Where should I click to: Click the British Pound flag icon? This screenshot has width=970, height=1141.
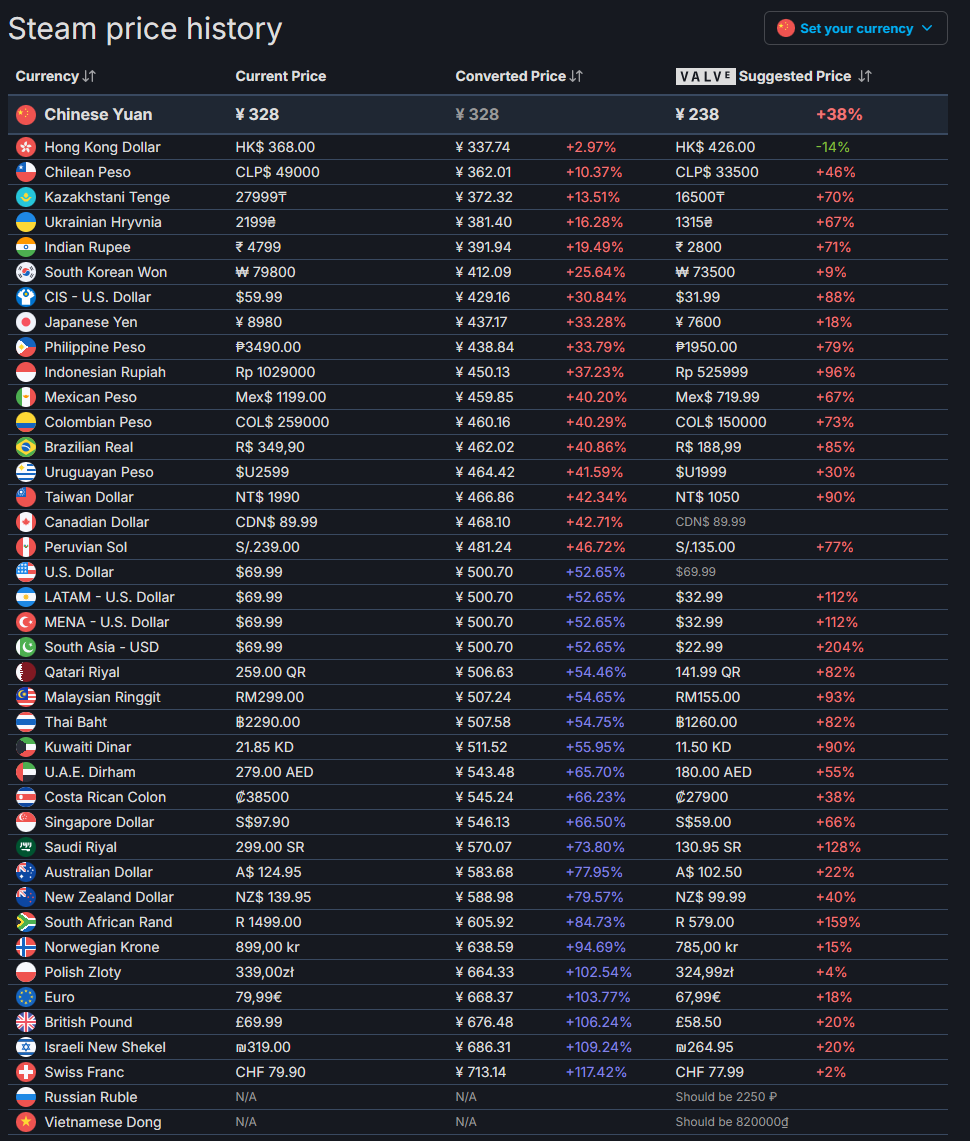pos(26,1022)
